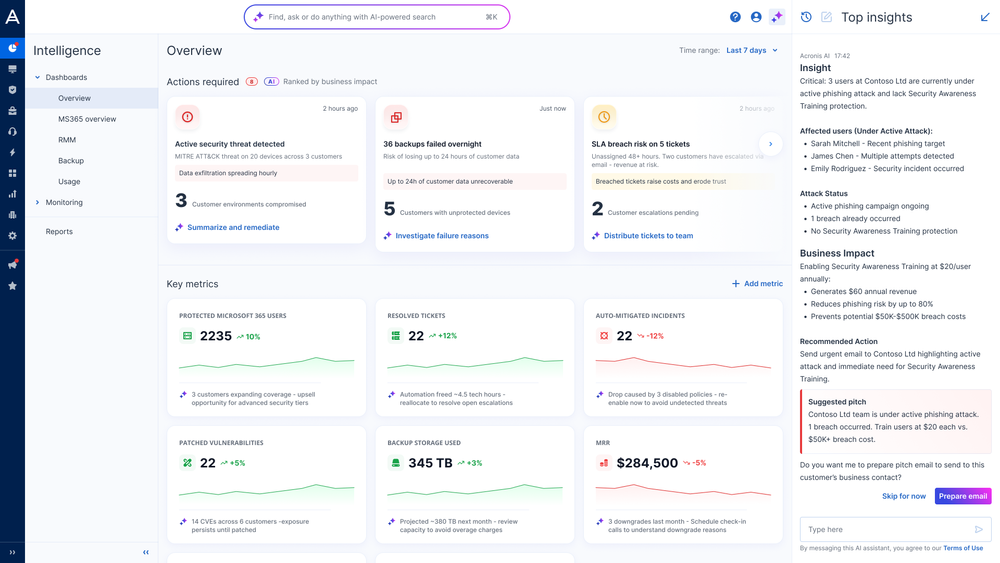Open the building company sidebar icon
1000x563 pixels.
pyautogui.click(x=12, y=215)
